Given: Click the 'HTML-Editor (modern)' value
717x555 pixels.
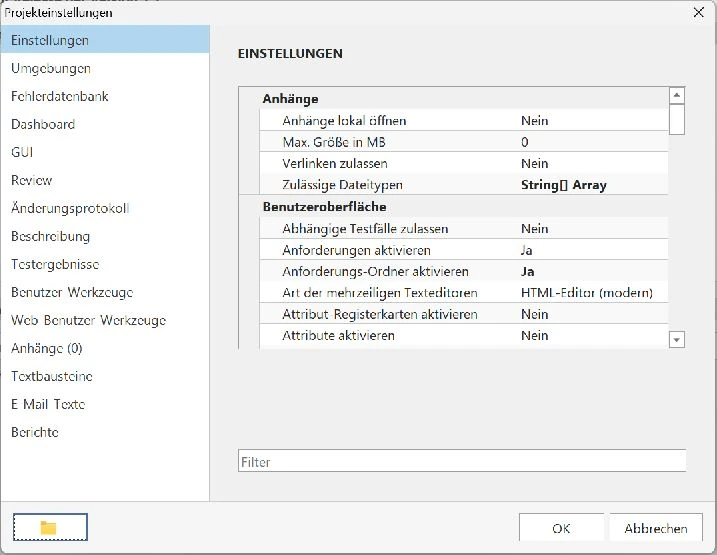Looking at the screenshot, I should [587, 293].
